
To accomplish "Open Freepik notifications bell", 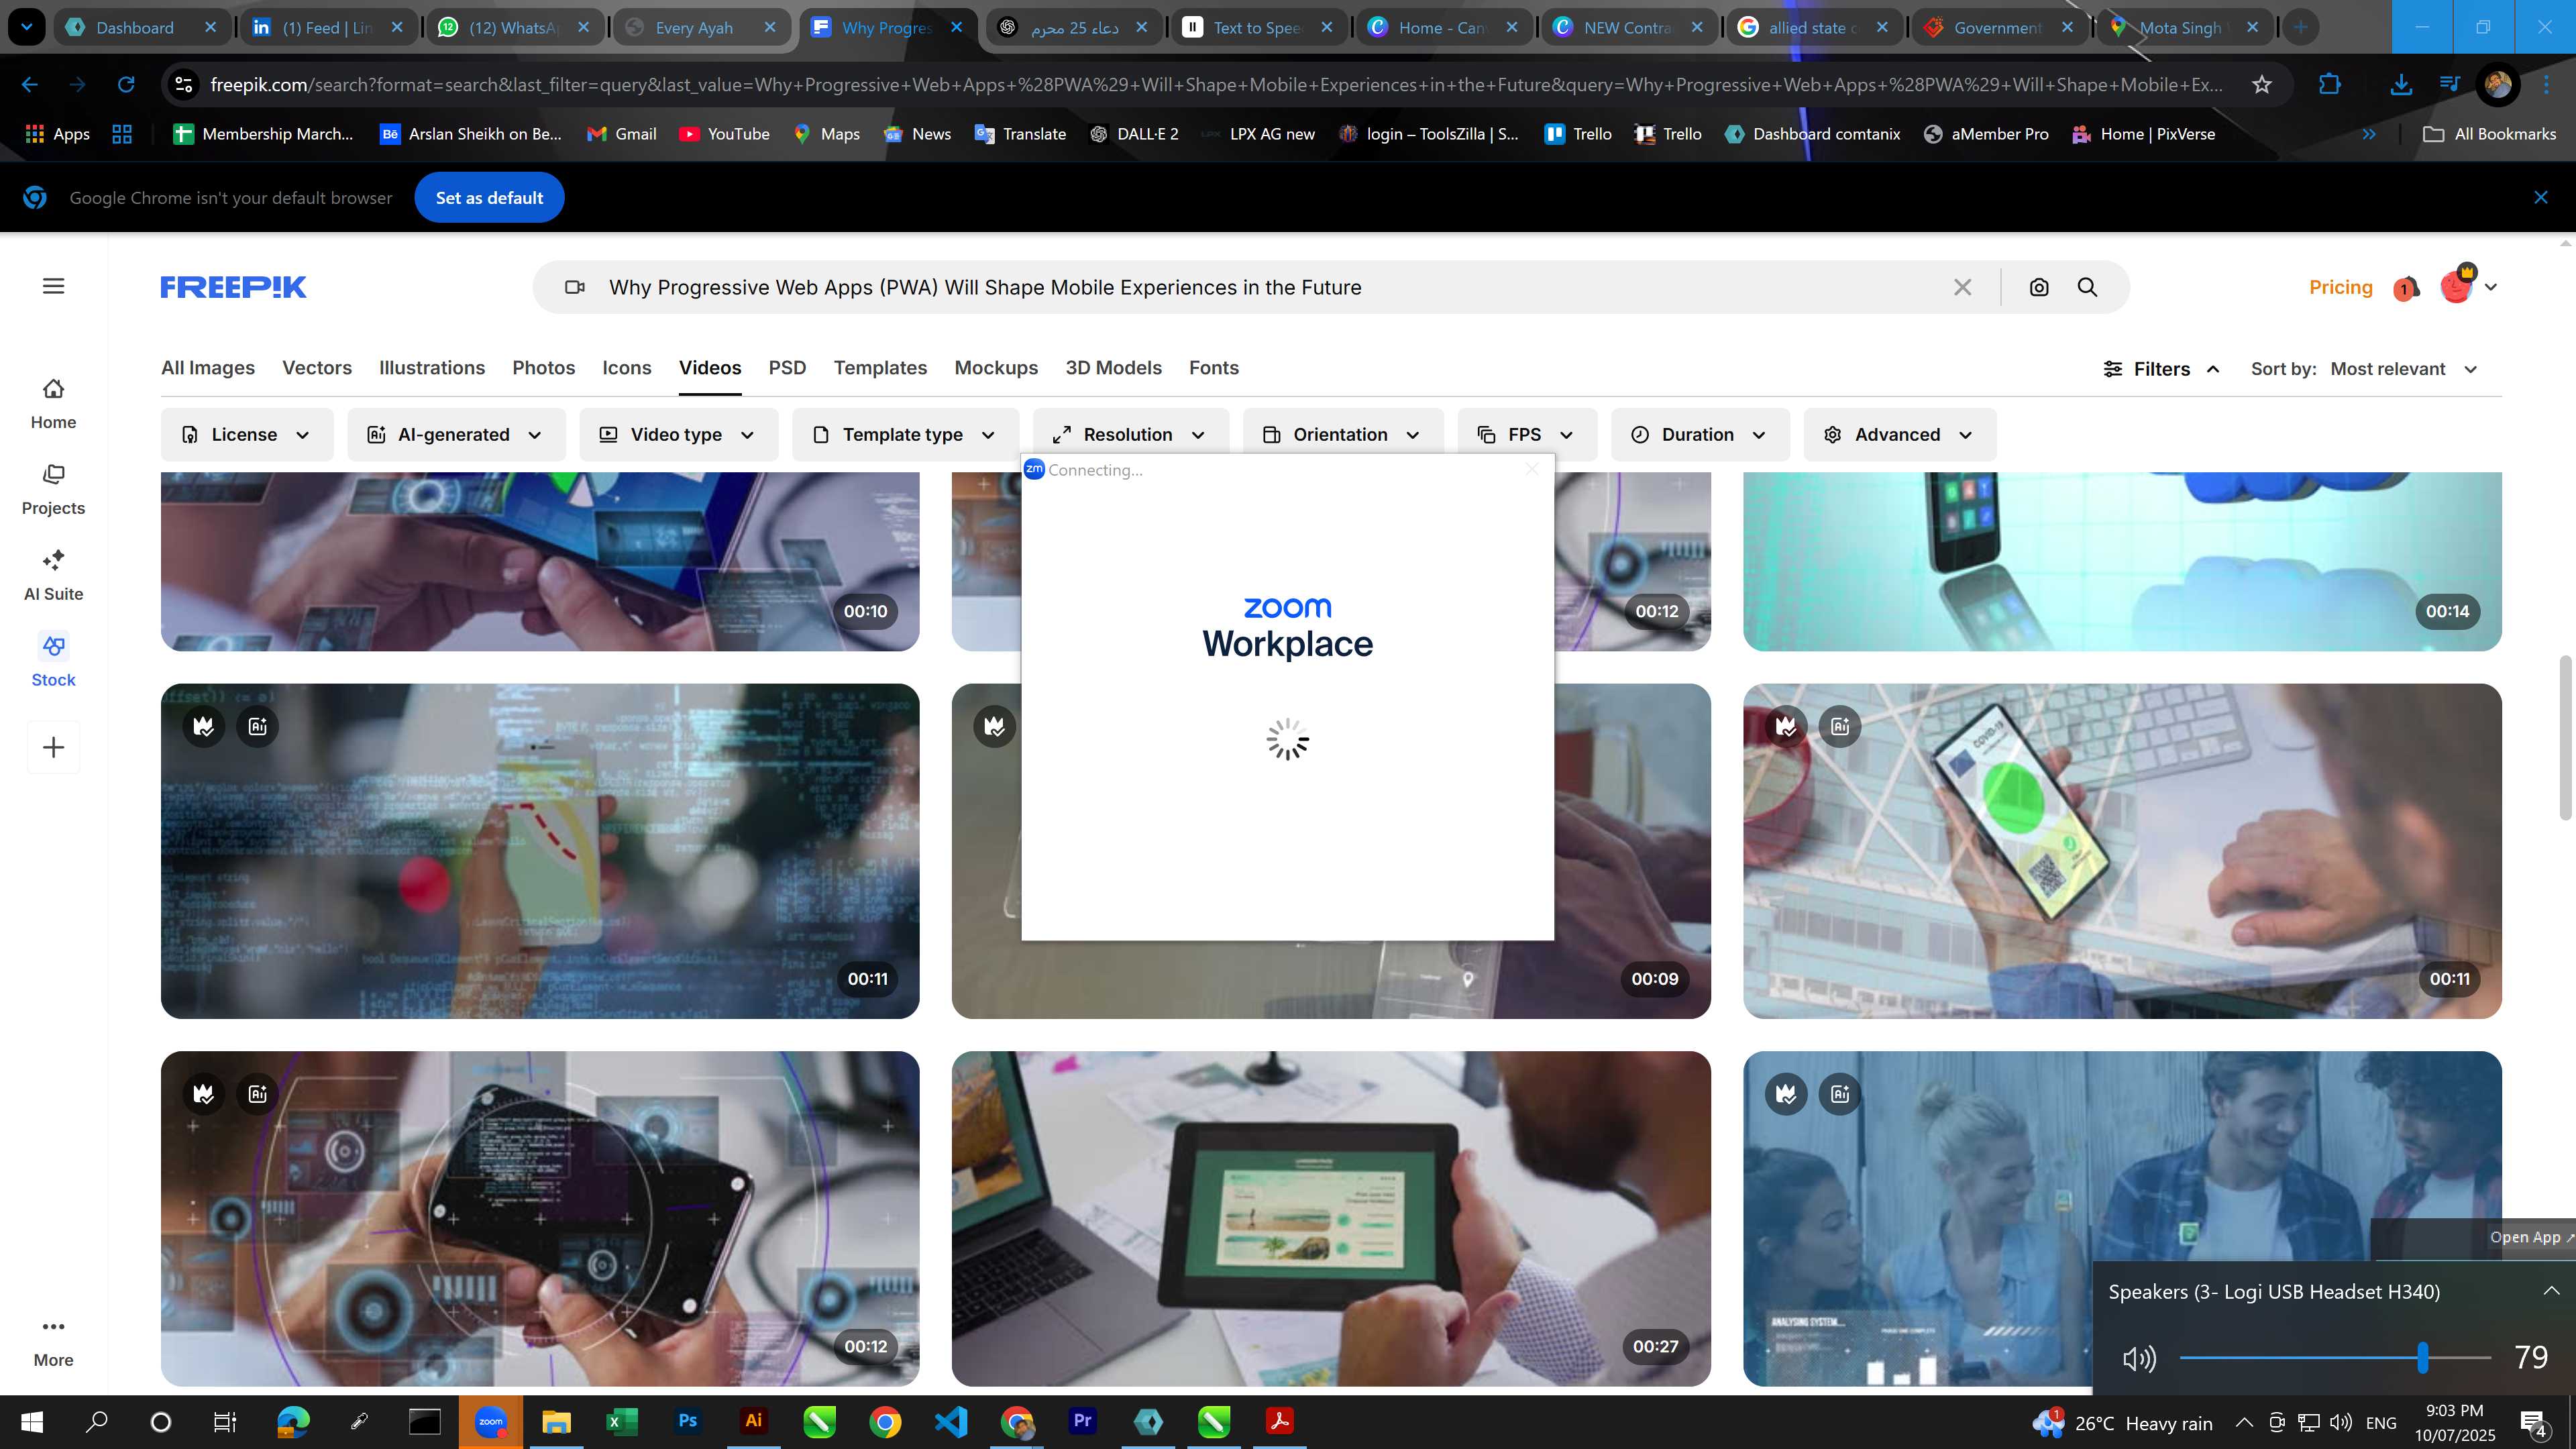I will [2406, 289].
